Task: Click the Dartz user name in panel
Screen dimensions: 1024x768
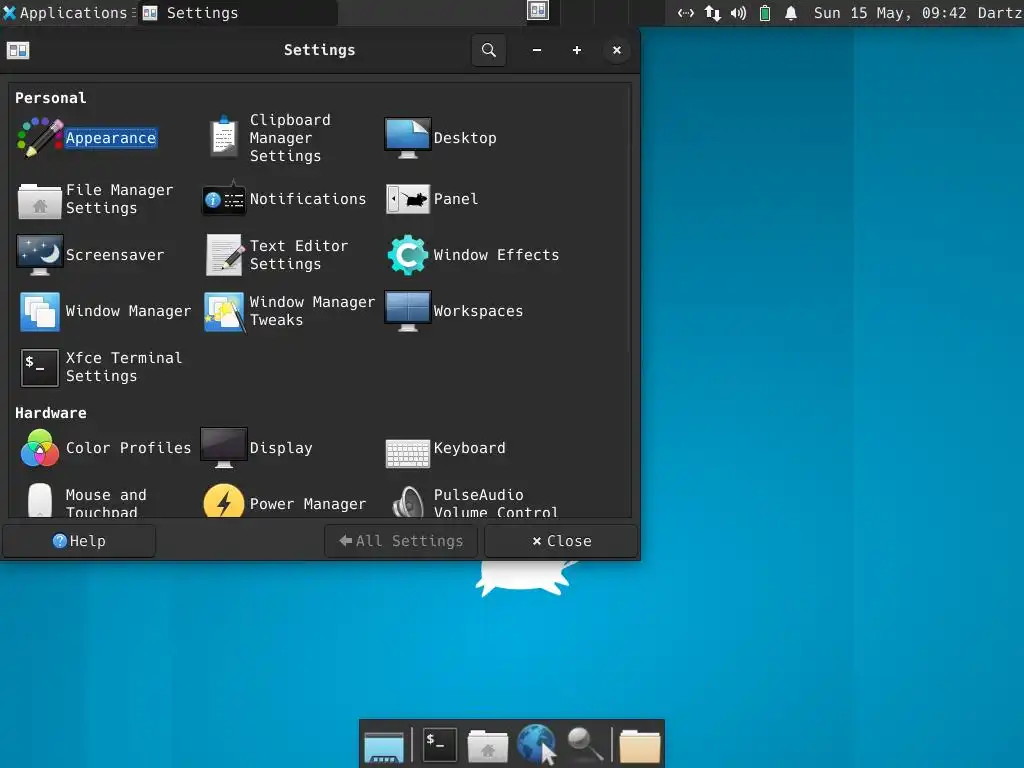Action: click(x=1000, y=12)
